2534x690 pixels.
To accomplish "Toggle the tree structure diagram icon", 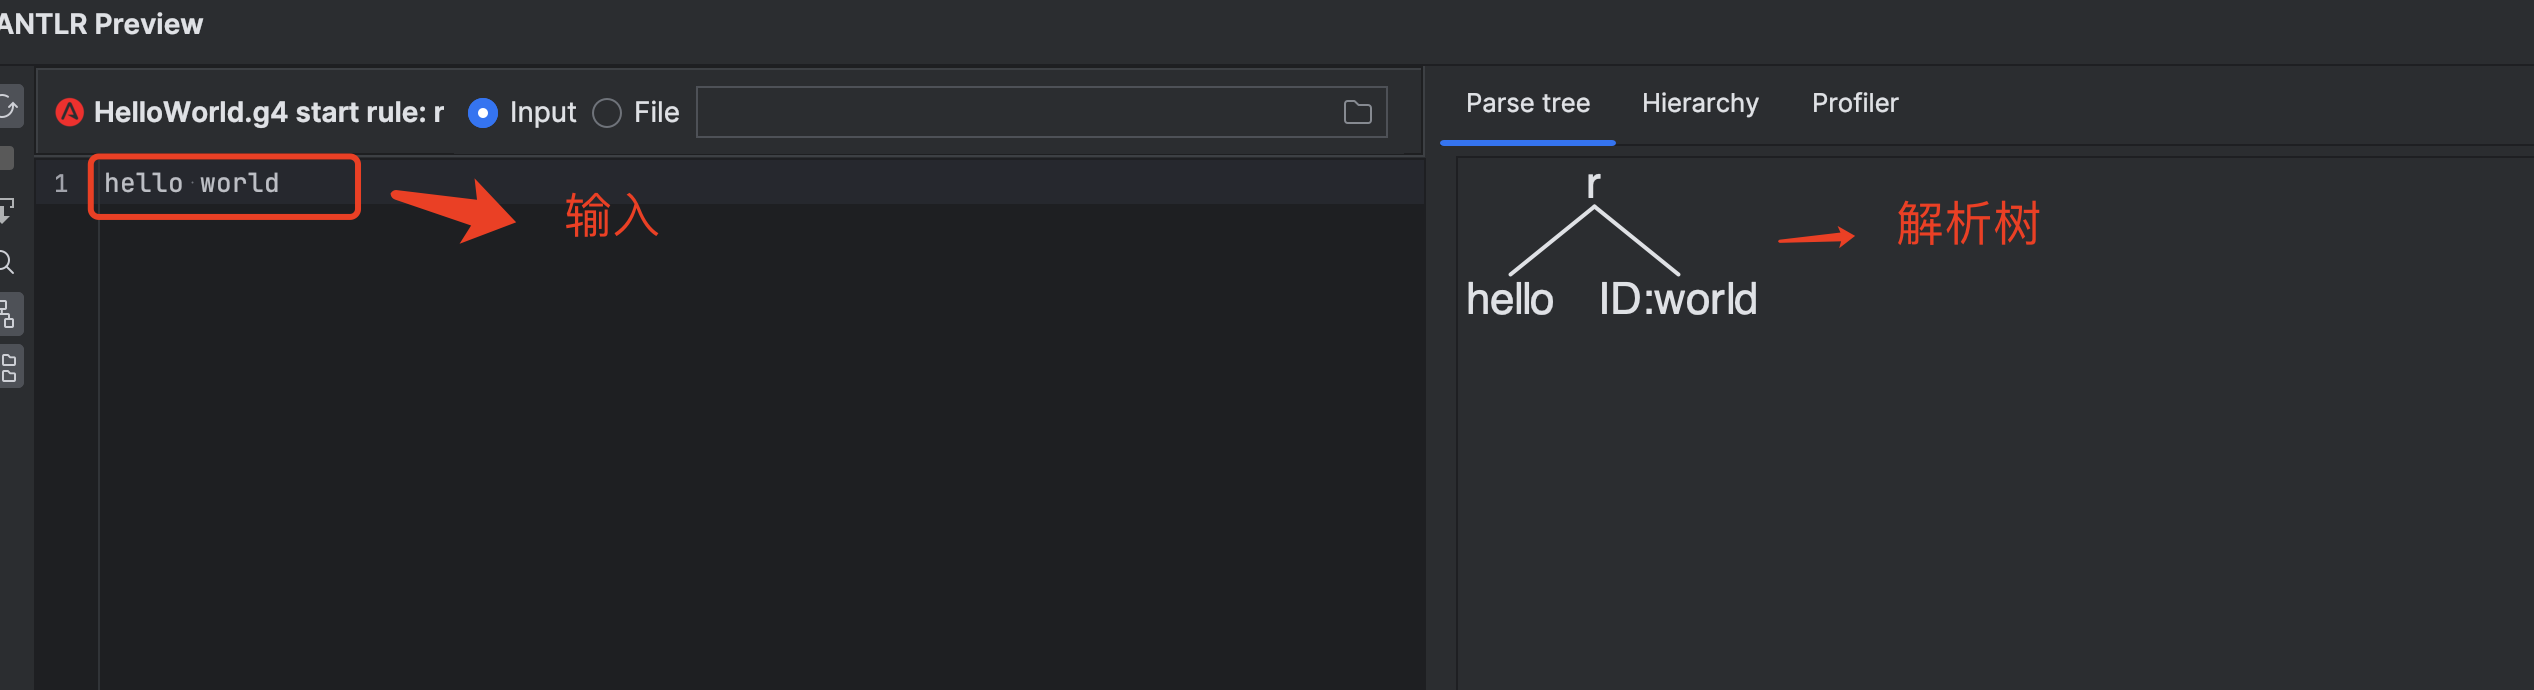I will (8, 314).
